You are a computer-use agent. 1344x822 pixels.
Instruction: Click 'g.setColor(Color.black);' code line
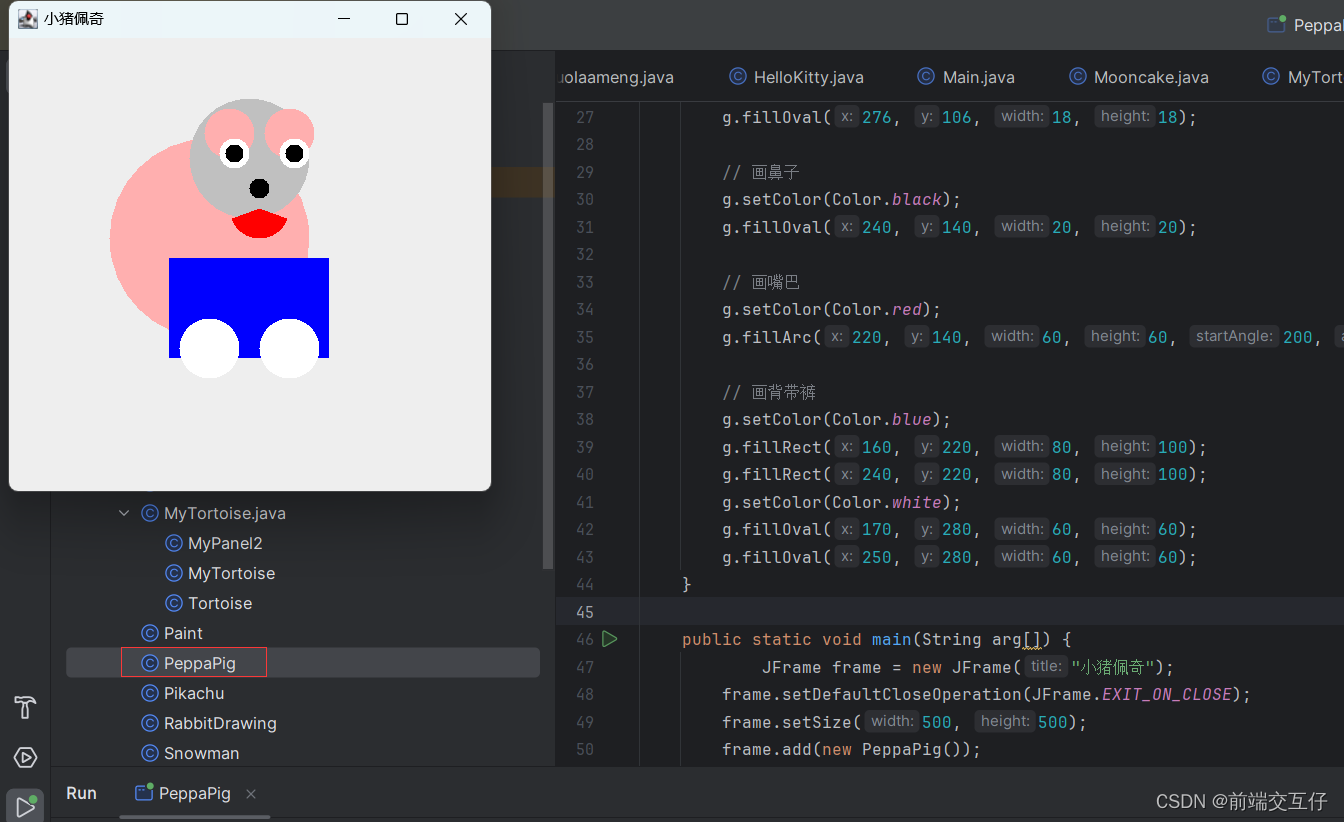[x=841, y=199]
